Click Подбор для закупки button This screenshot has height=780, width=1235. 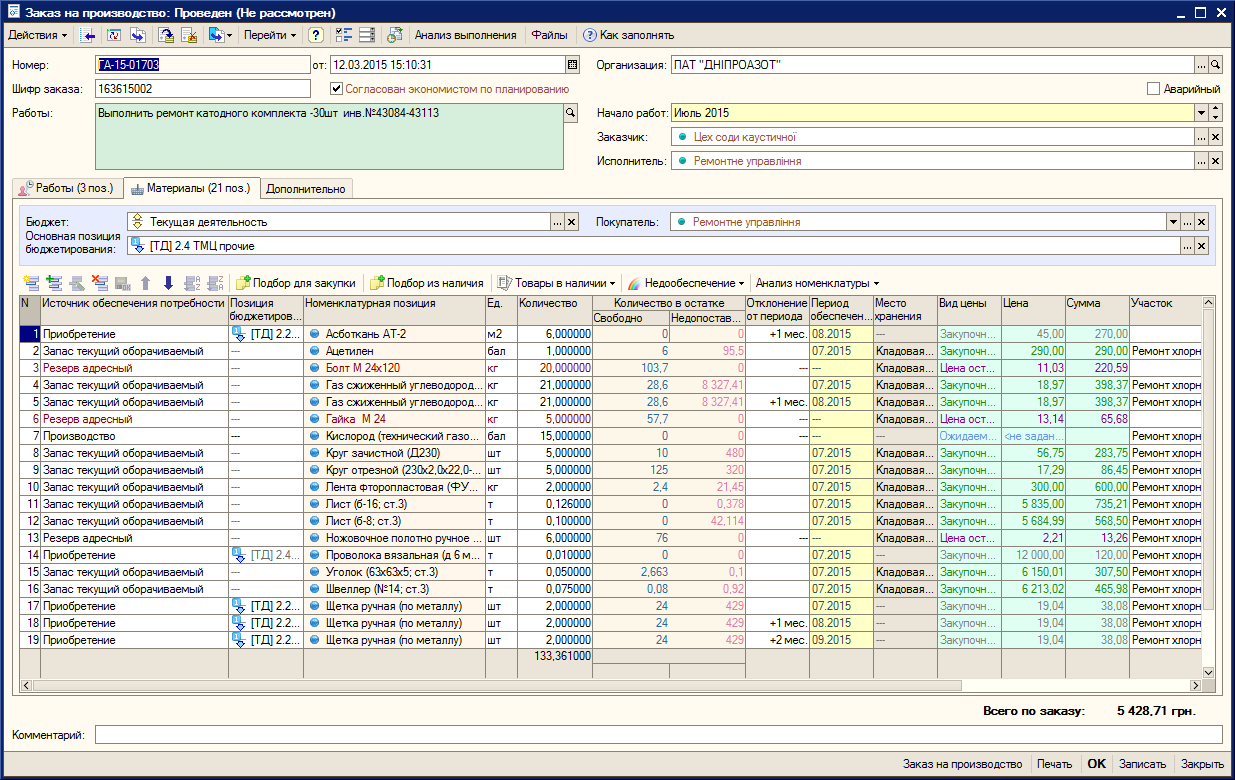coord(296,283)
